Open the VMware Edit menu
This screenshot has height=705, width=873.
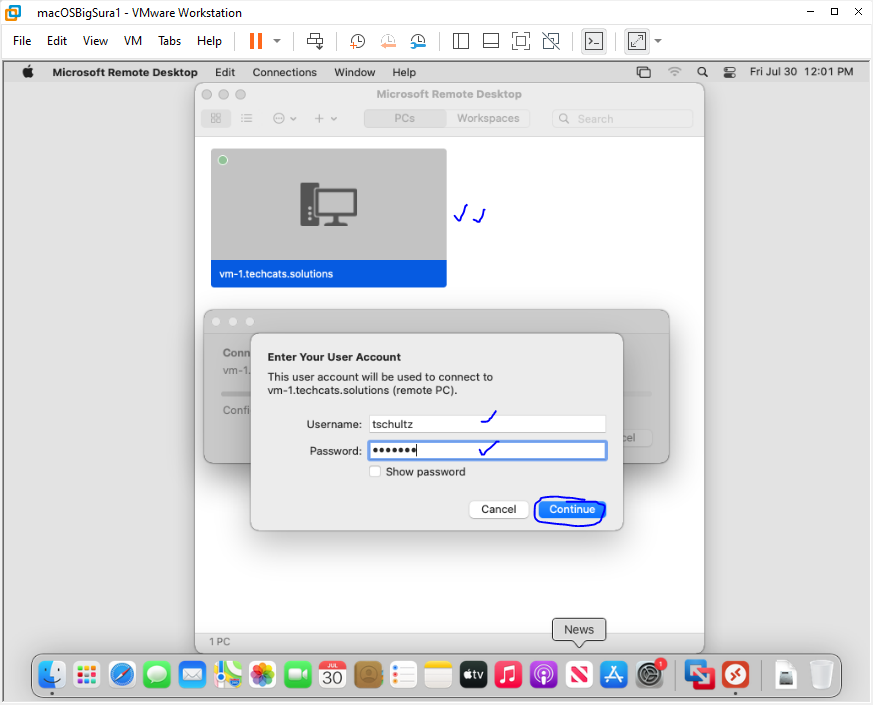point(57,41)
